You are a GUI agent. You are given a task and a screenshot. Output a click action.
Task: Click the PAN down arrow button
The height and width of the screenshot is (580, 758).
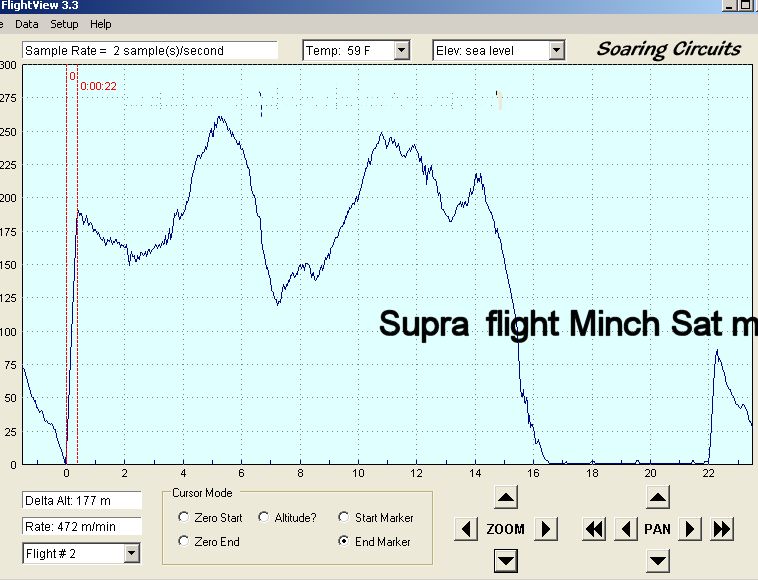point(657,561)
